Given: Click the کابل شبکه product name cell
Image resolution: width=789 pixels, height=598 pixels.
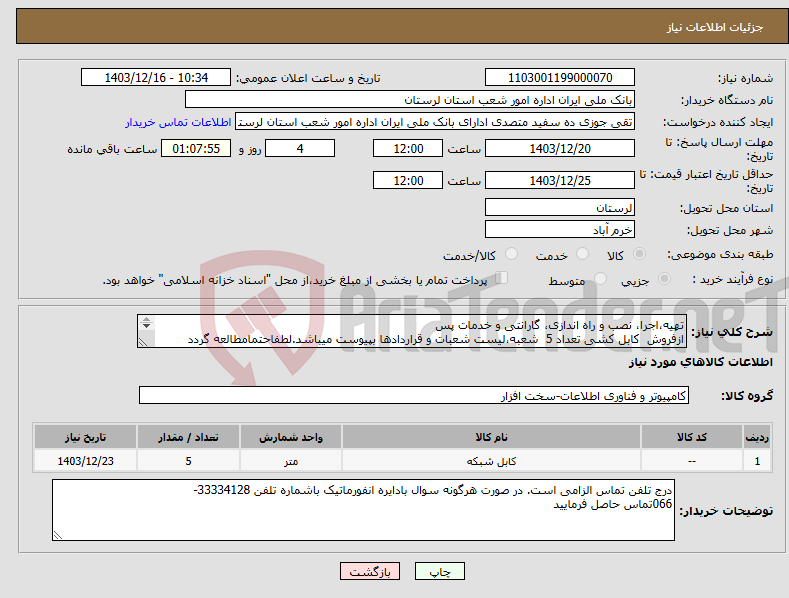Looking at the screenshot, I should (x=491, y=461).
